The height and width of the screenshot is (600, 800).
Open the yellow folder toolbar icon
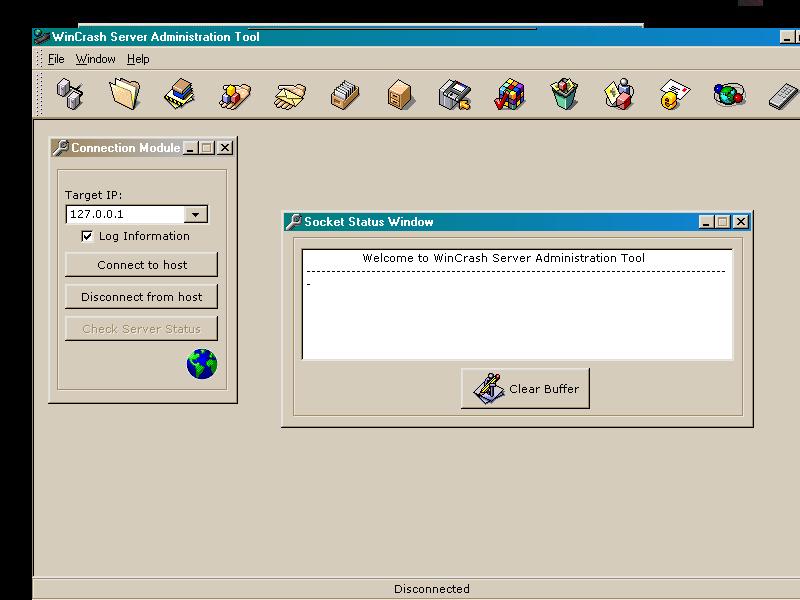[x=125, y=93]
